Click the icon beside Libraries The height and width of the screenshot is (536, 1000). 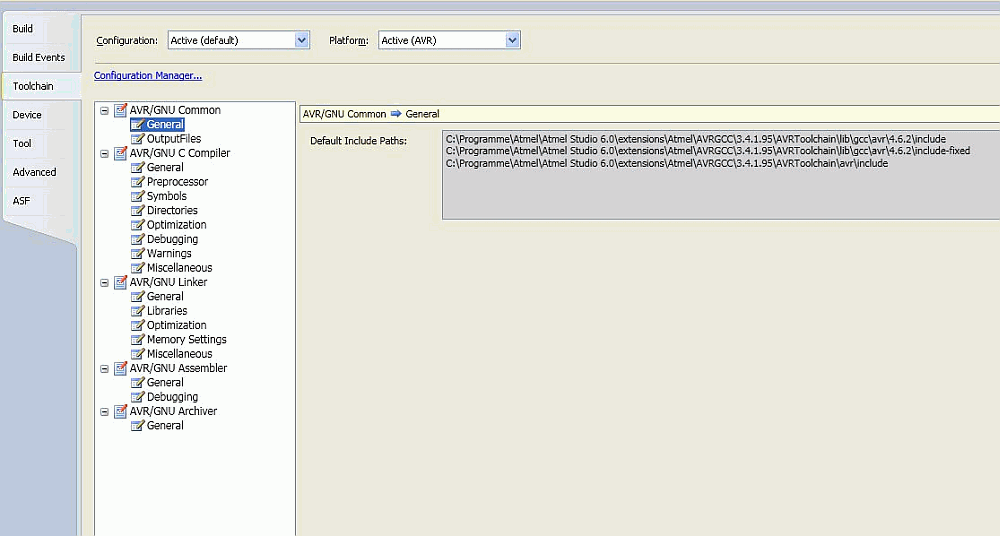pyautogui.click(x=138, y=311)
